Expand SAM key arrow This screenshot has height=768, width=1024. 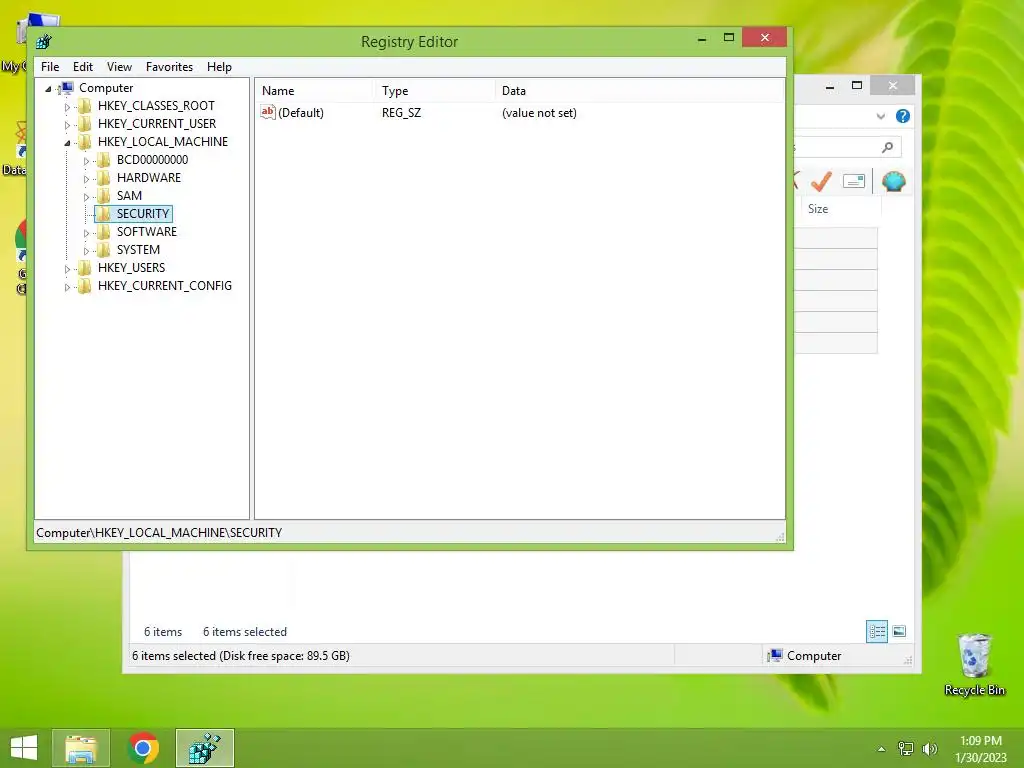pyautogui.click(x=86, y=197)
